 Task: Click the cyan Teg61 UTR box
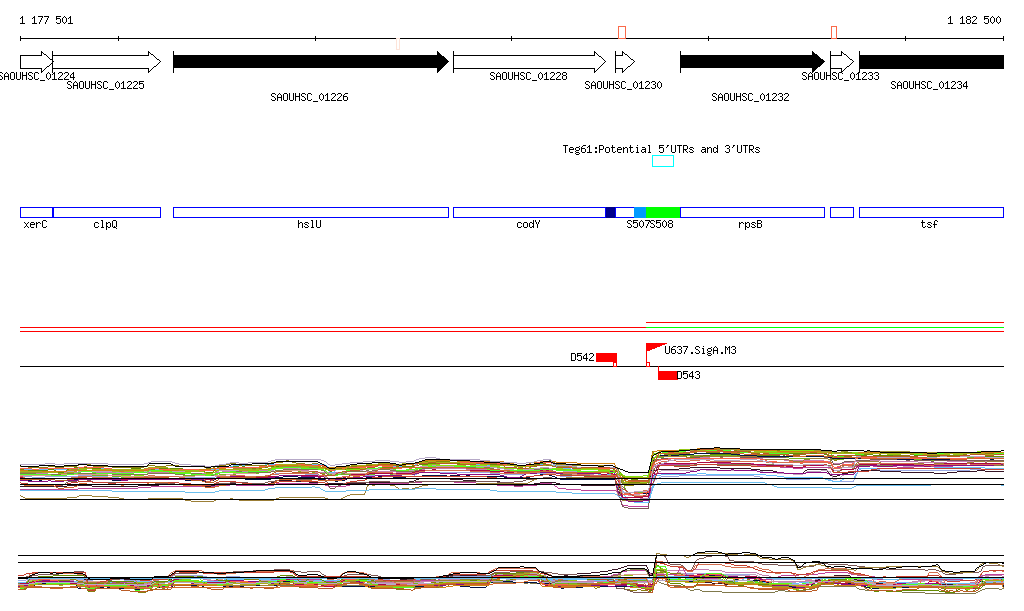click(663, 161)
